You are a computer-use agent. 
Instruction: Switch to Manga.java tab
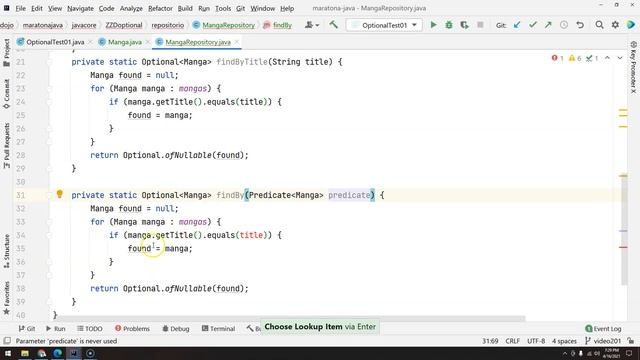click(124, 42)
